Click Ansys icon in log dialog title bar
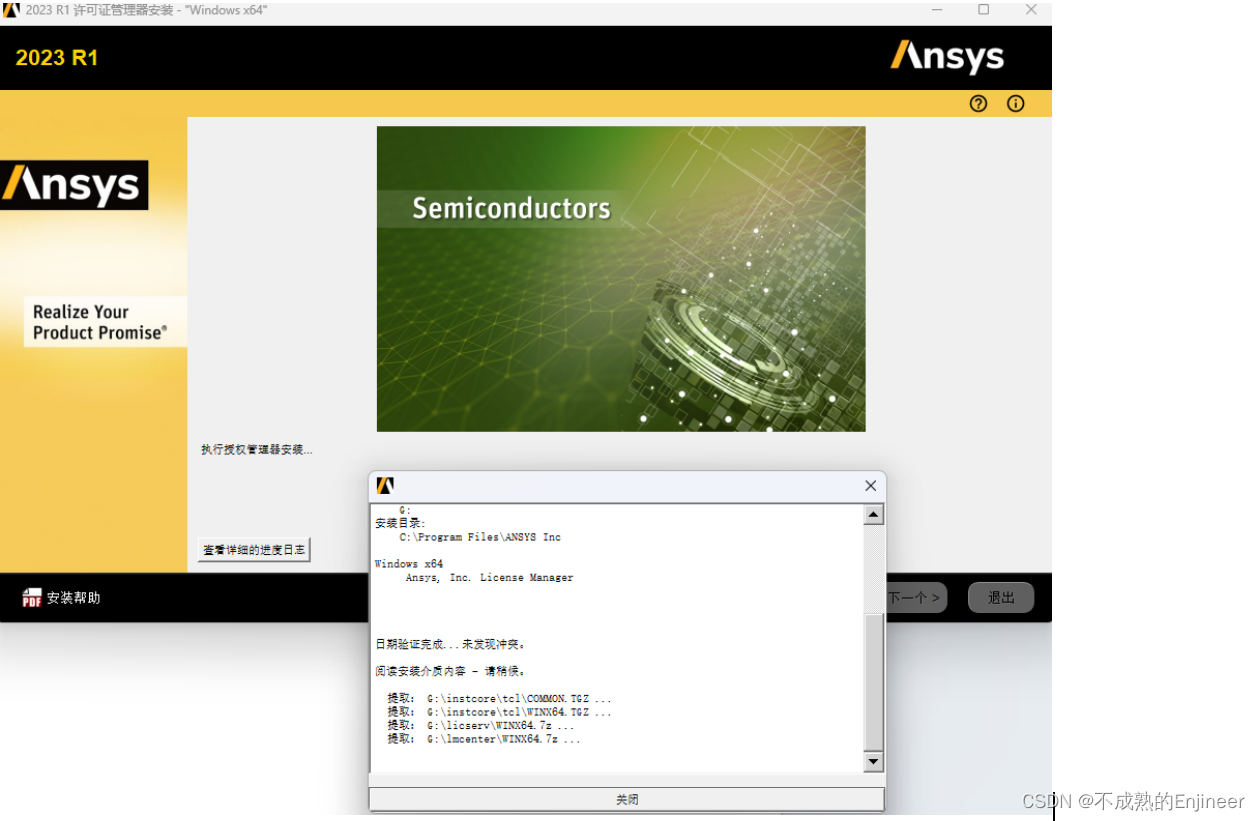 coord(385,486)
